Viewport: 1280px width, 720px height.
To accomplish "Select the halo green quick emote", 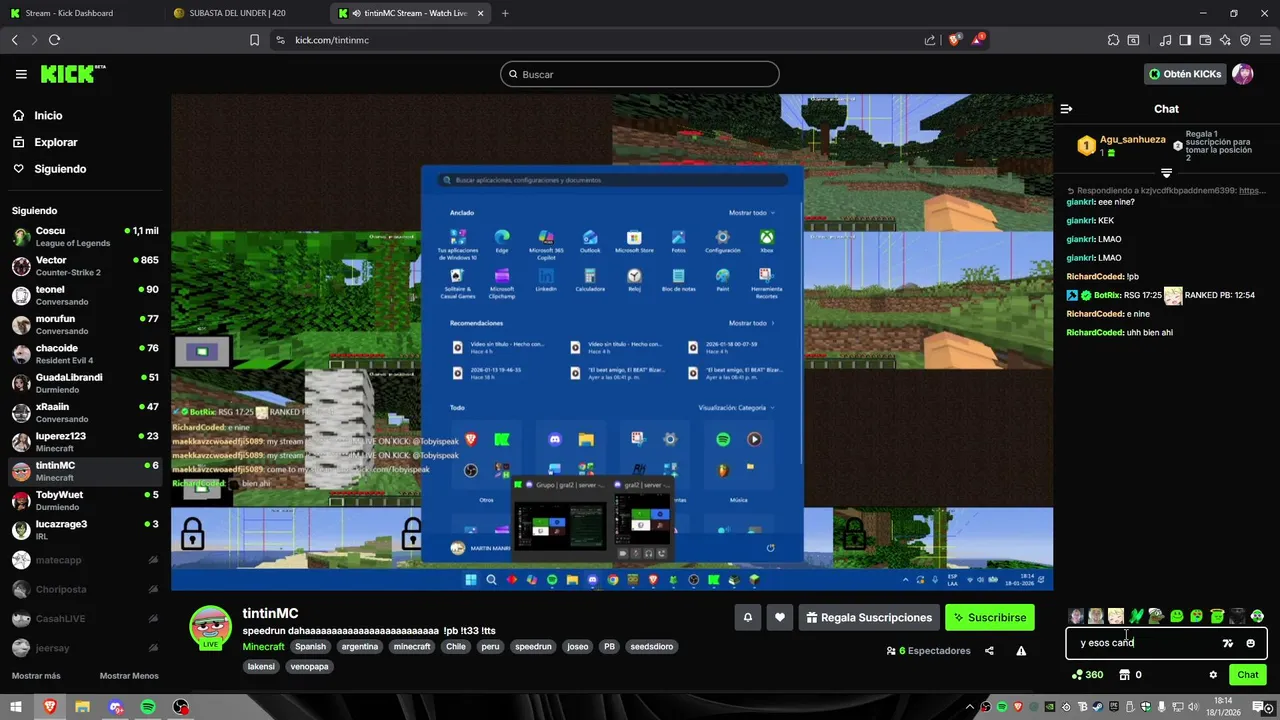I will [x=1217, y=616].
